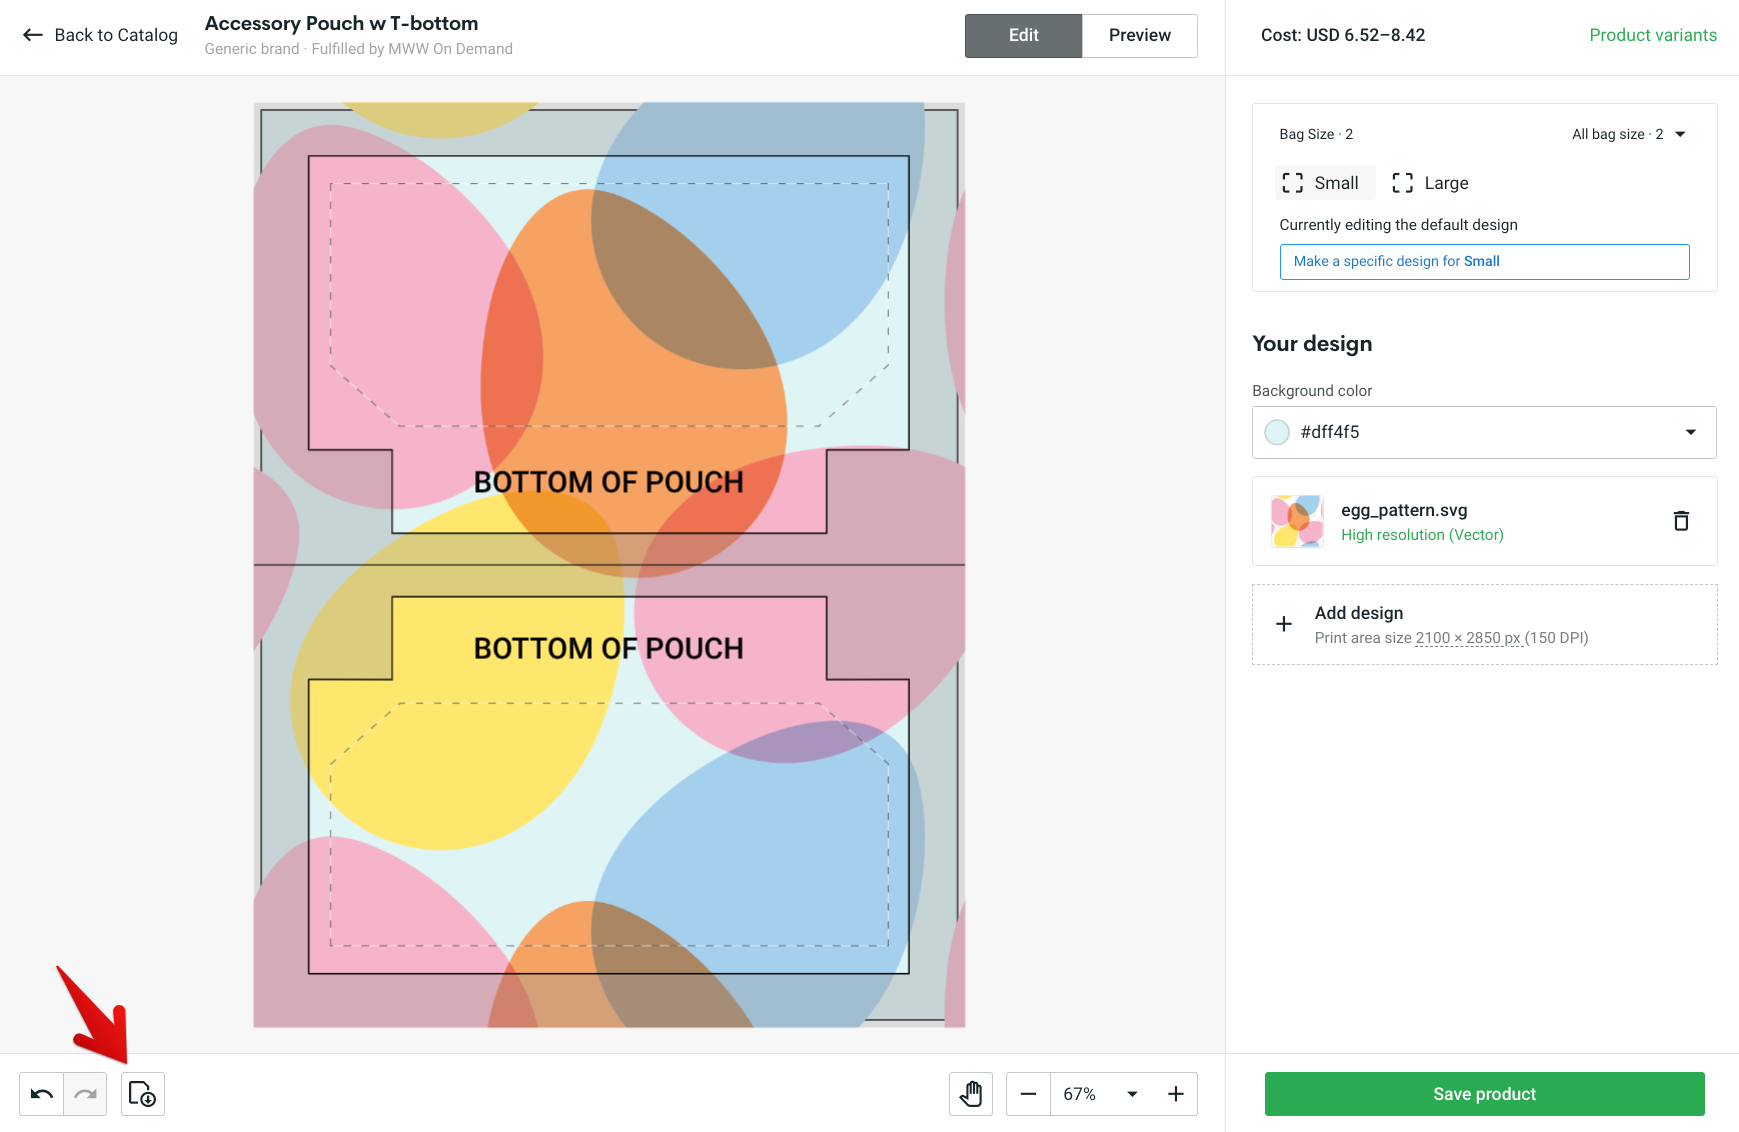Select the egg_pattern.svg thumbnail
Viewport: 1739px width, 1132px height.
(x=1297, y=521)
